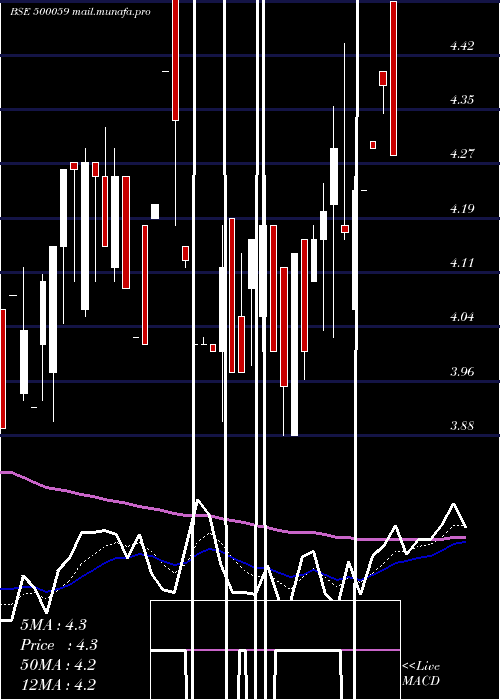
Task: Click the 4.19 price axis label
Action: tap(462, 208)
